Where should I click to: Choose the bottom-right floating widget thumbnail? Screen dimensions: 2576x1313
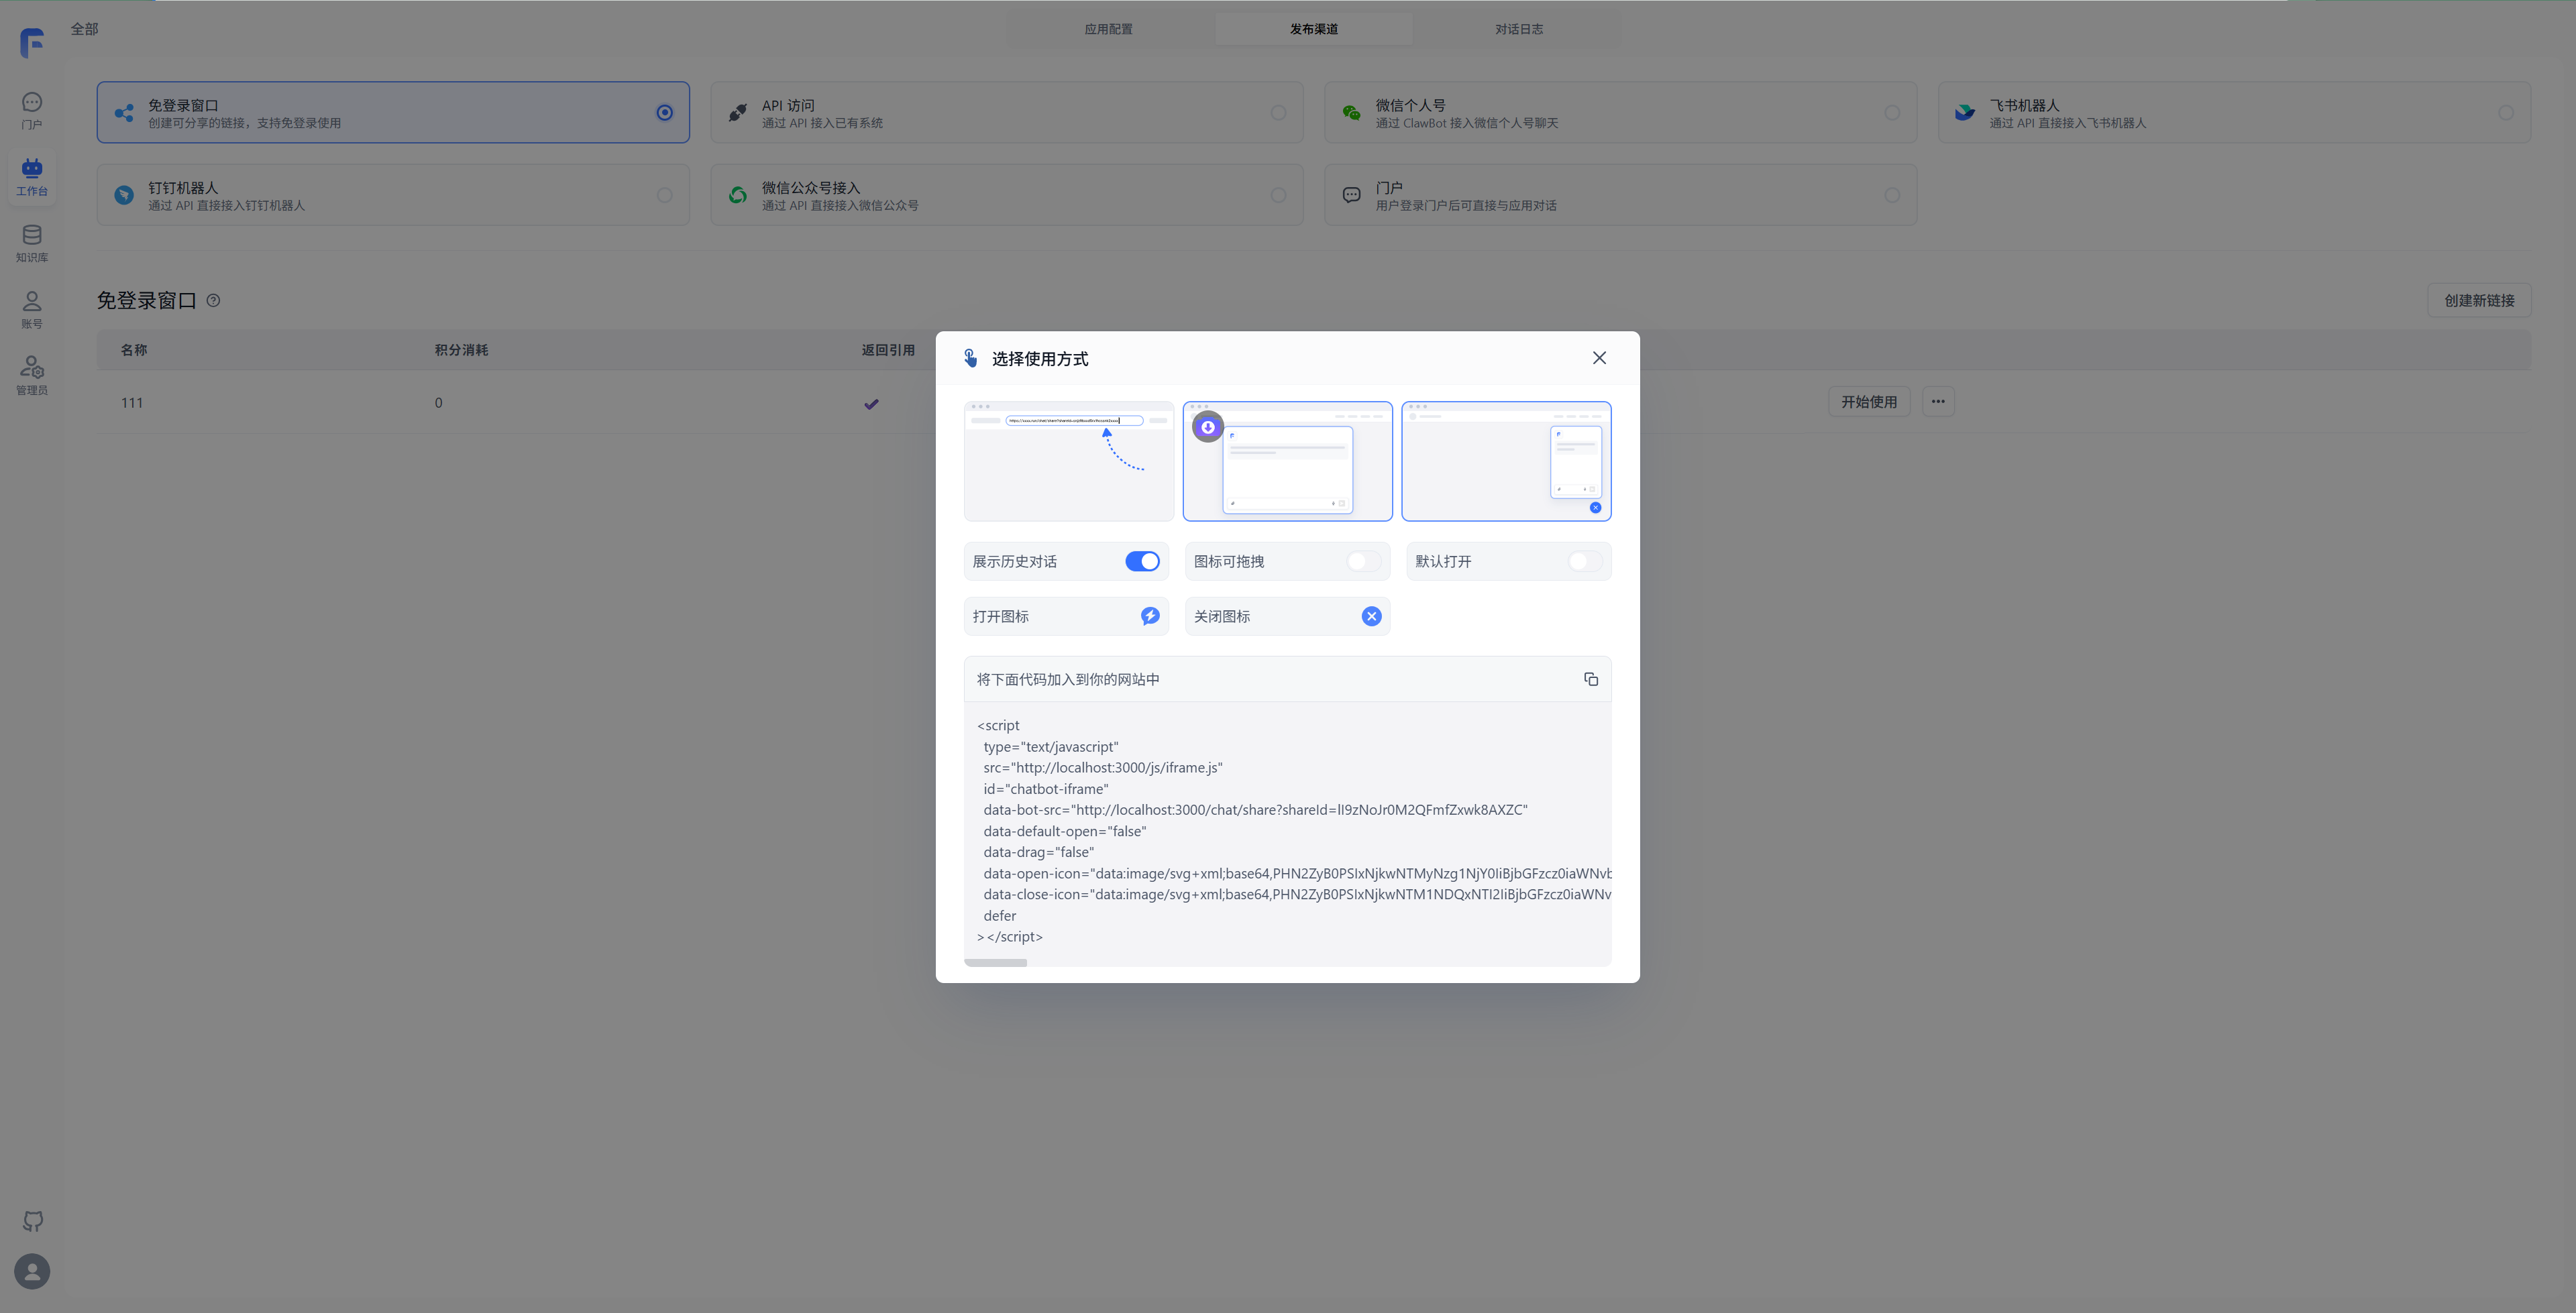[1506, 461]
